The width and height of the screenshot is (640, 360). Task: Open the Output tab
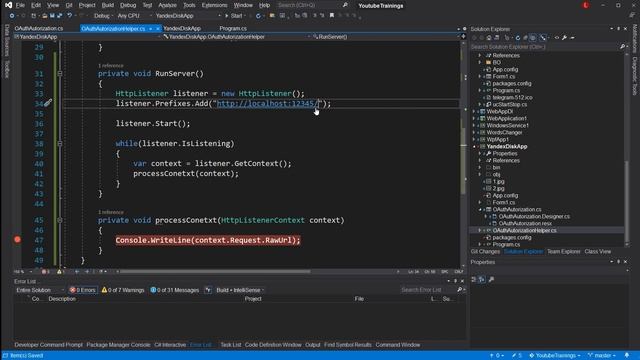(x=313, y=345)
